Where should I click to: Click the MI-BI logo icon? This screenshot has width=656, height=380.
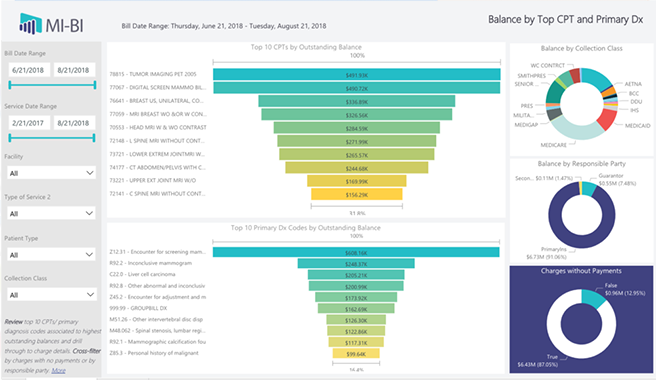pos(30,23)
